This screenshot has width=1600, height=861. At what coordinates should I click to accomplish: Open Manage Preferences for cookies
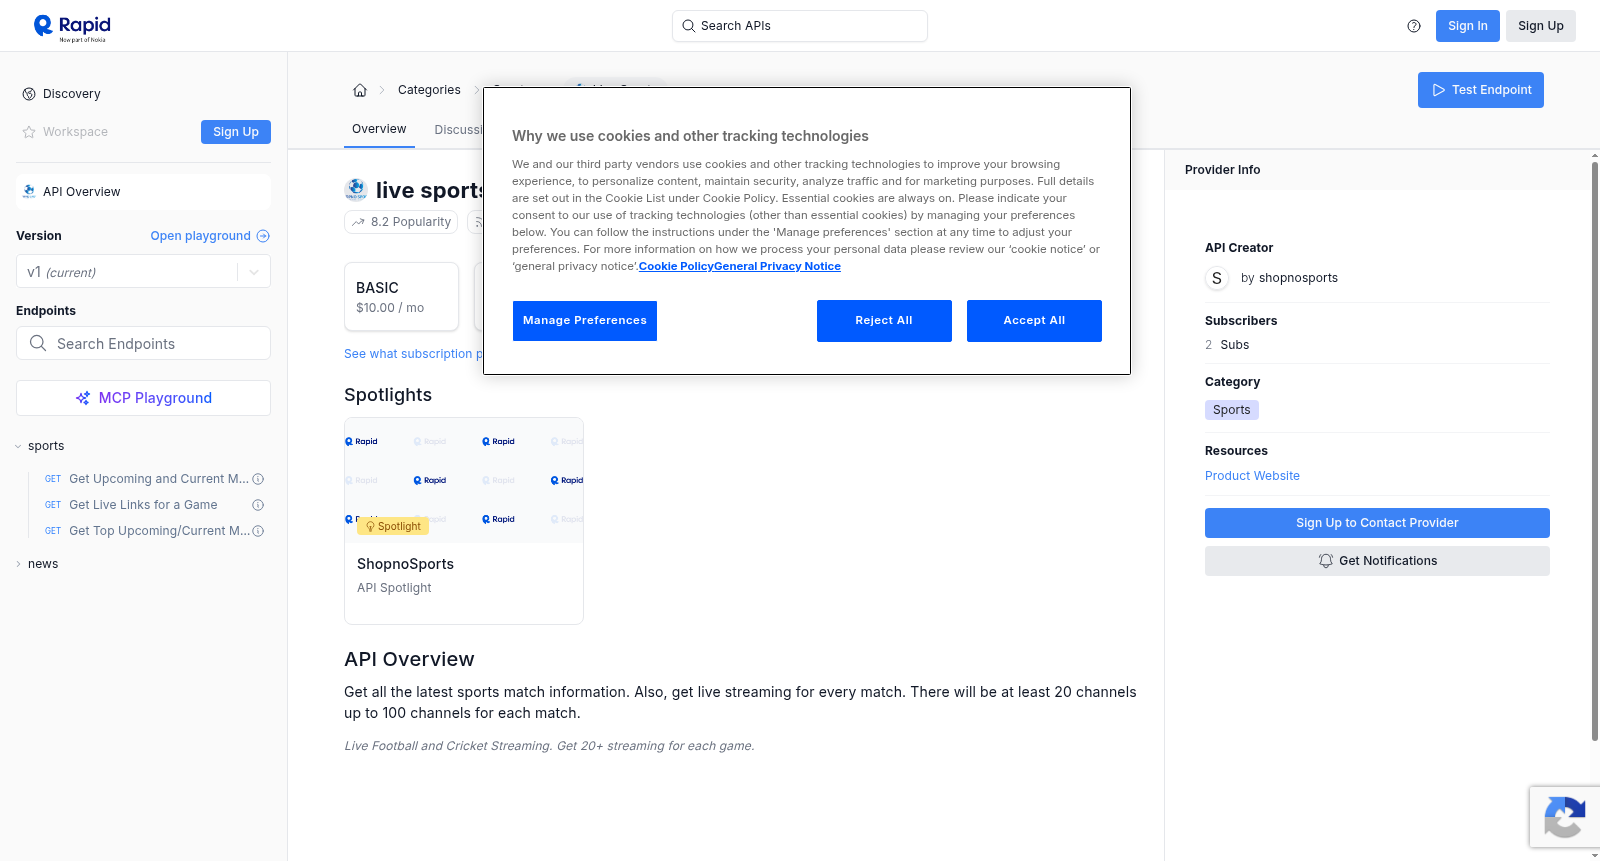[x=585, y=321]
